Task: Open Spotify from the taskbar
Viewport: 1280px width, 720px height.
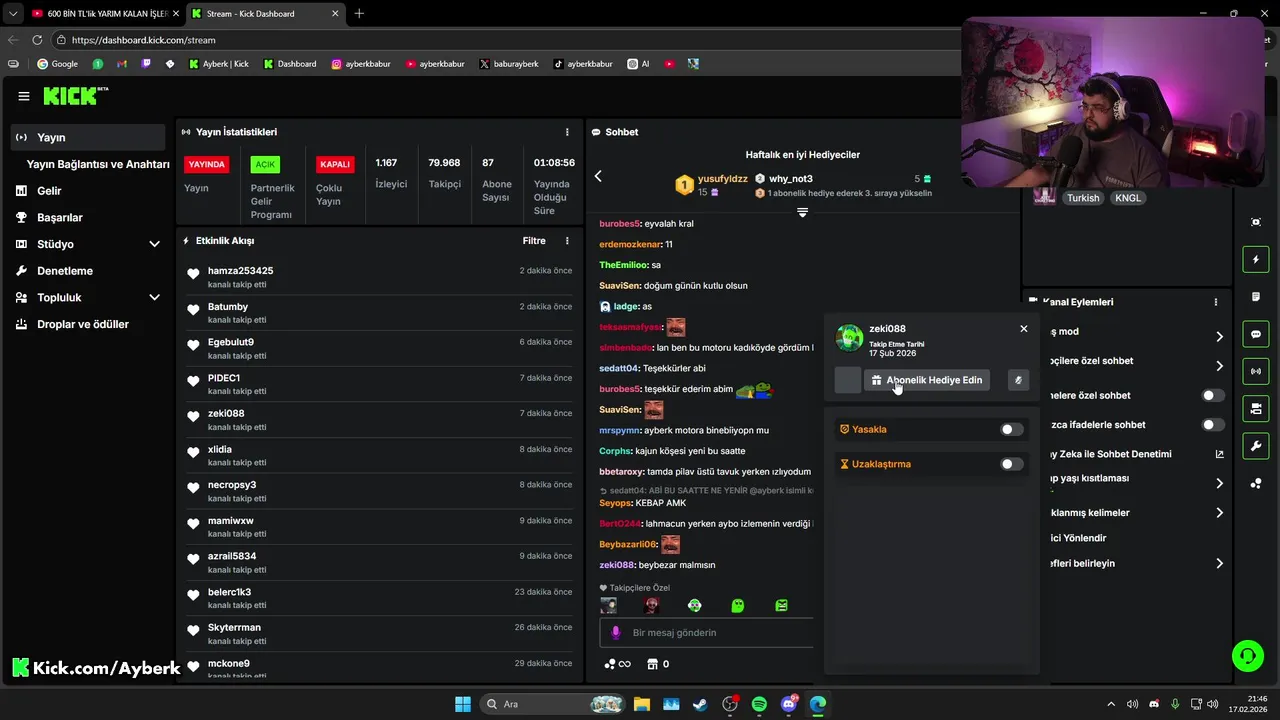Action: point(759,704)
